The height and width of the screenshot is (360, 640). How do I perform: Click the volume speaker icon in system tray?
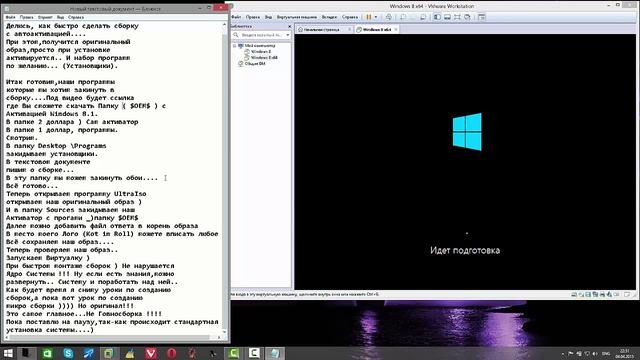595,353
